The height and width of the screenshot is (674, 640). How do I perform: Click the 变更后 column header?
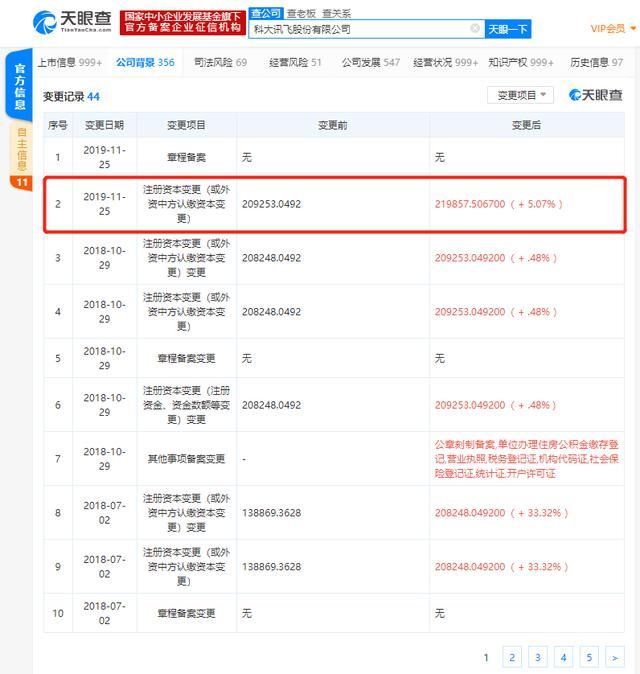[527, 125]
